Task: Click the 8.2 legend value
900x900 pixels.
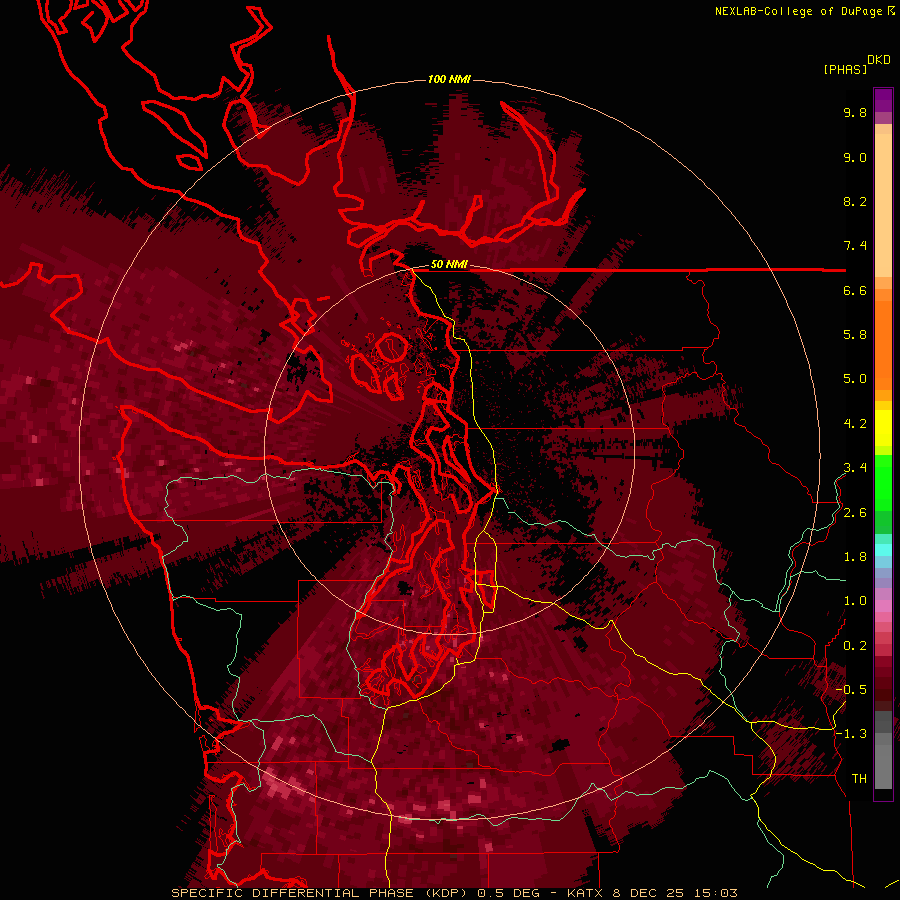Action: click(855, 201)
